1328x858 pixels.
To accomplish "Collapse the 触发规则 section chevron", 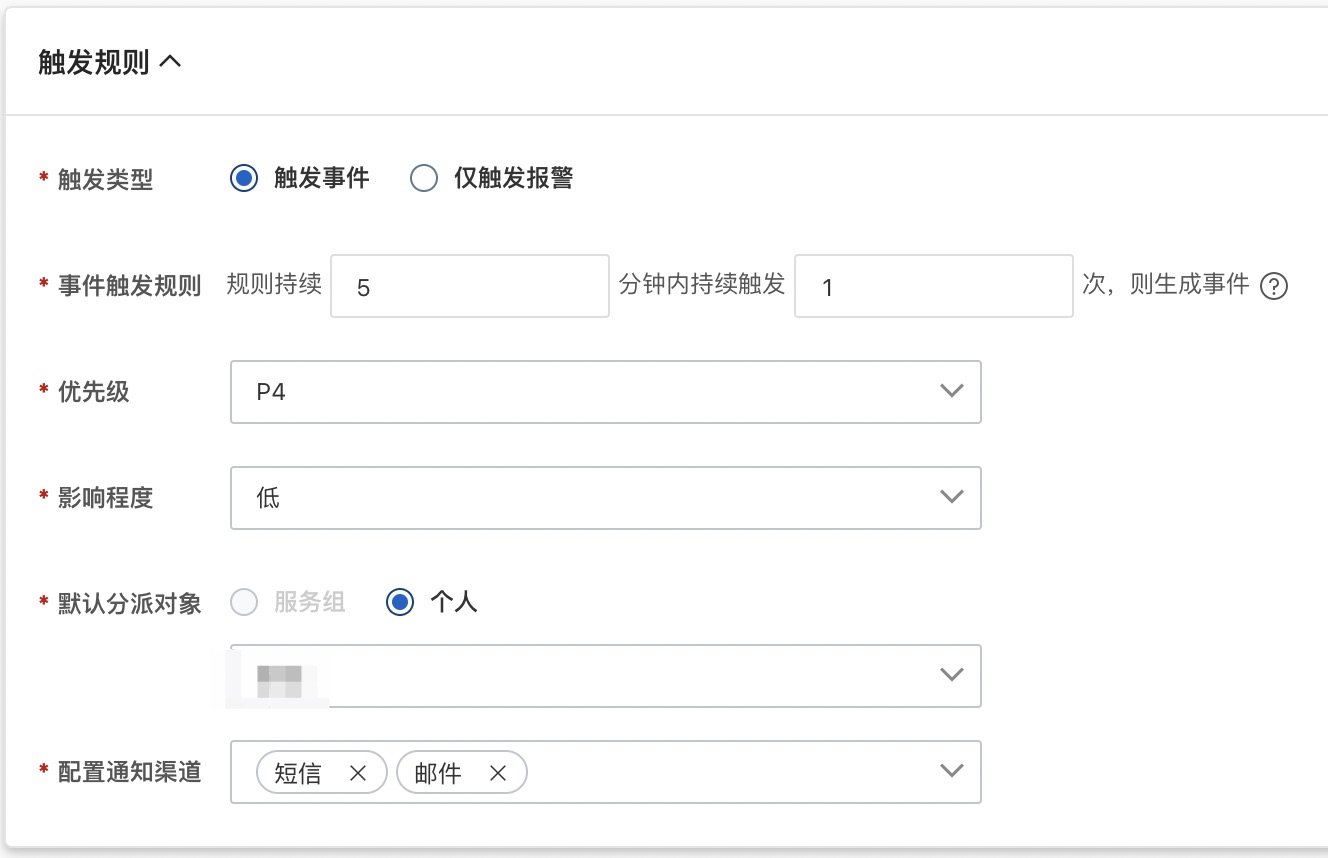I will [170, 62].
